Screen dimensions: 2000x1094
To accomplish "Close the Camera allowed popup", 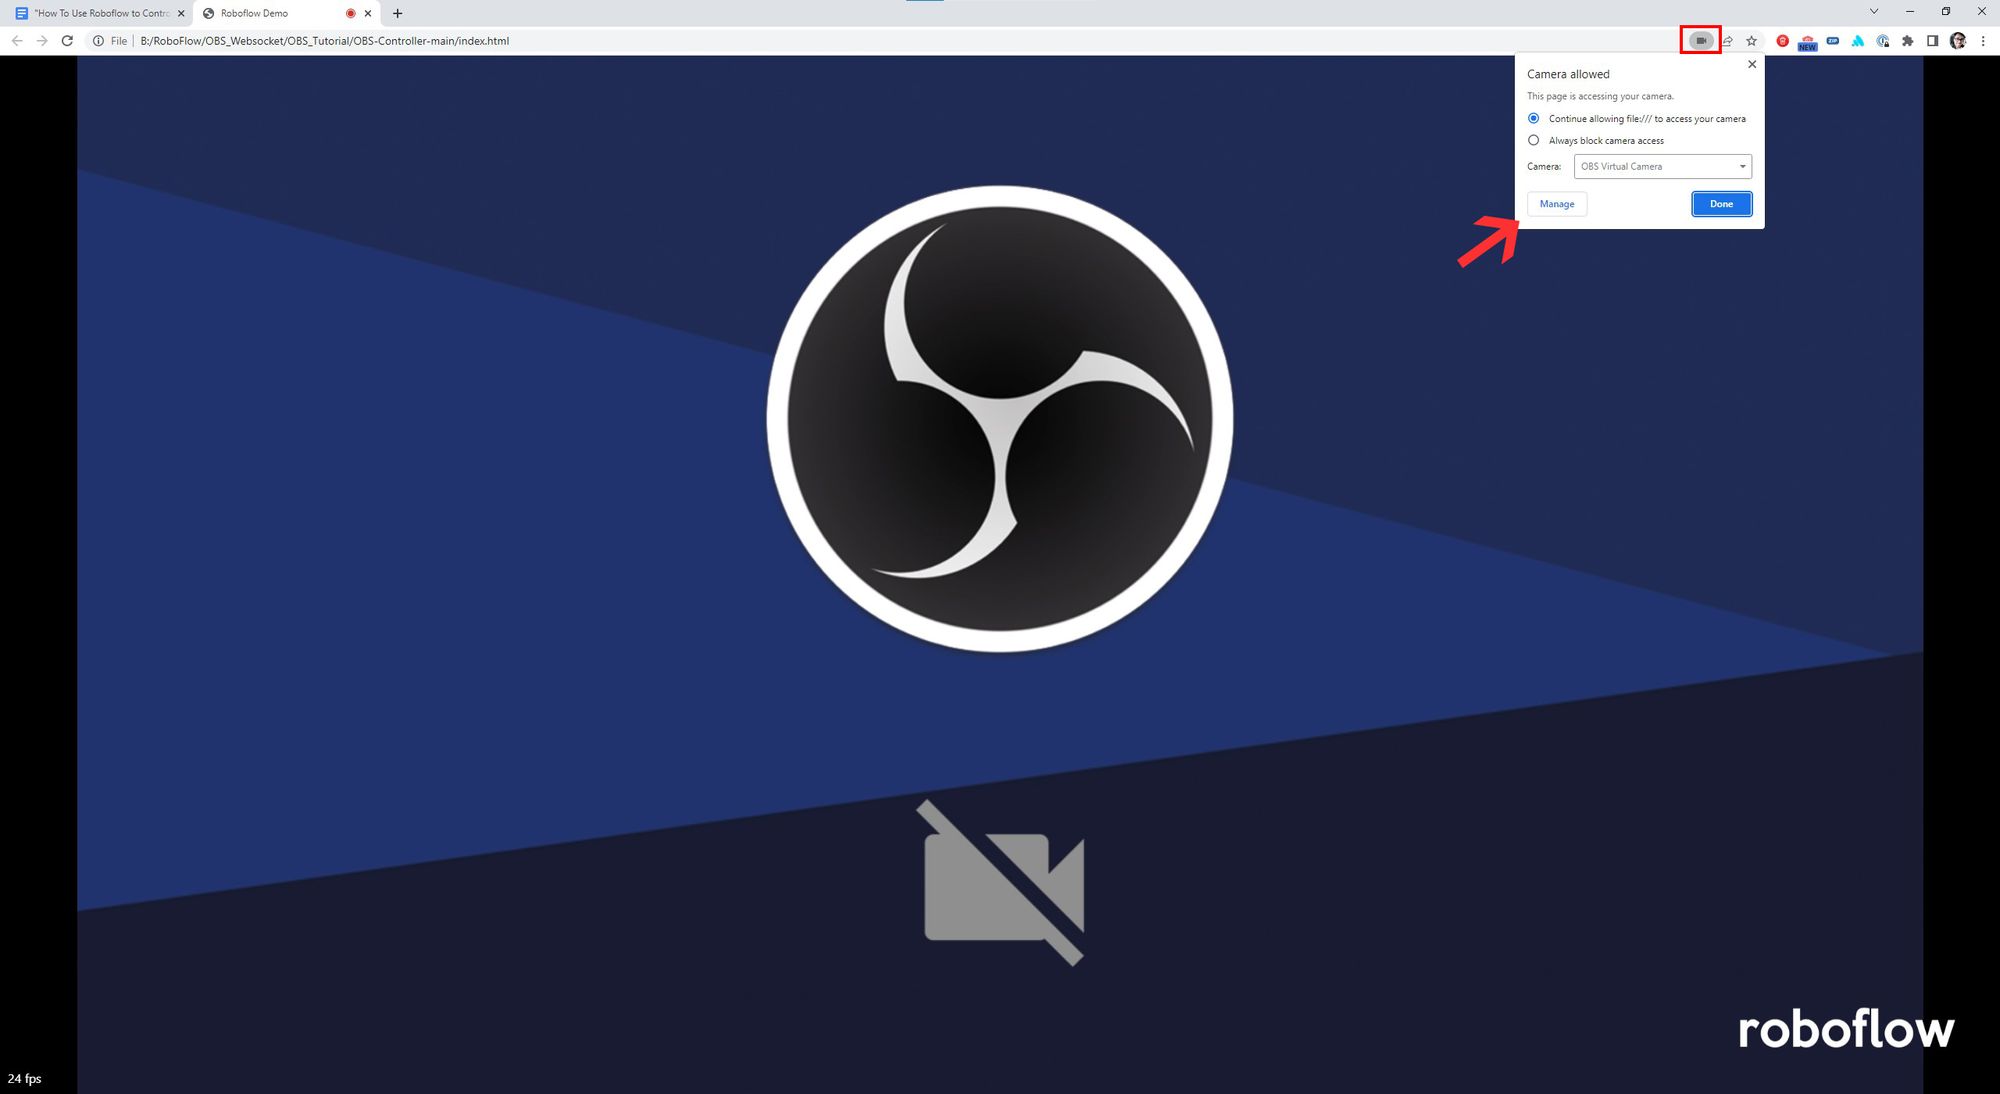I will pyautogui.click(x=1751, y=64).
